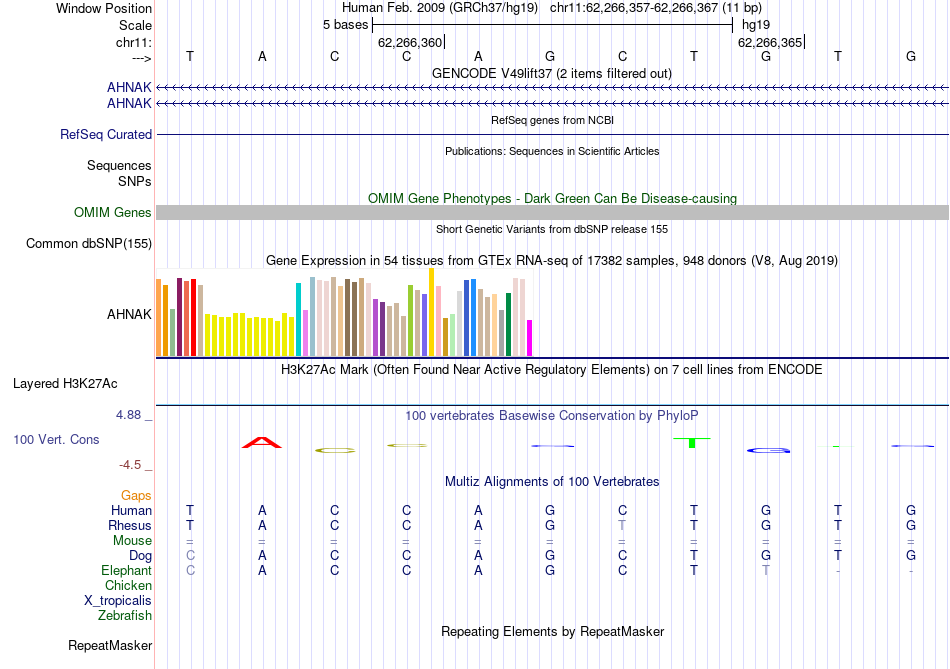The image size is (950, 669).
Task: Click the AHNAK GTEx expression label
Action: [x=129, y=315]
